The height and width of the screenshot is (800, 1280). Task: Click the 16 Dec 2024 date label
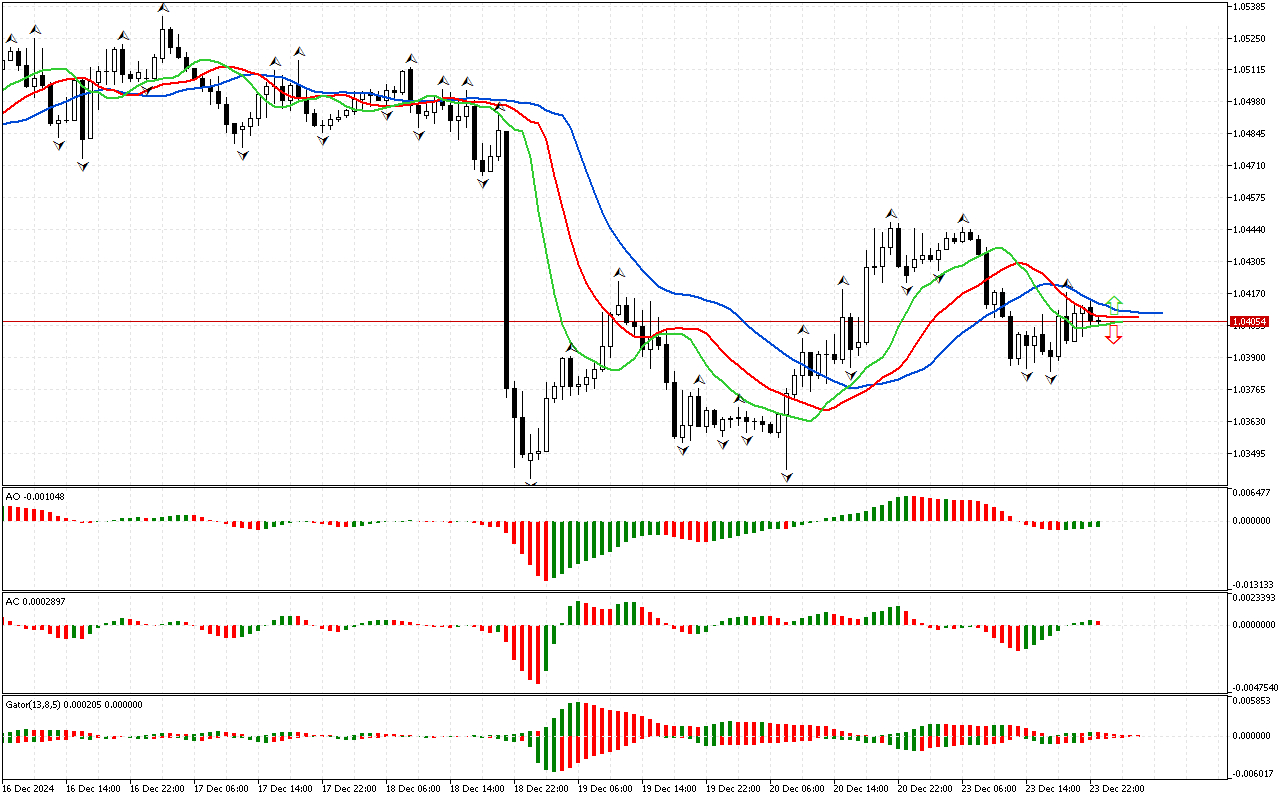(30, 789)
